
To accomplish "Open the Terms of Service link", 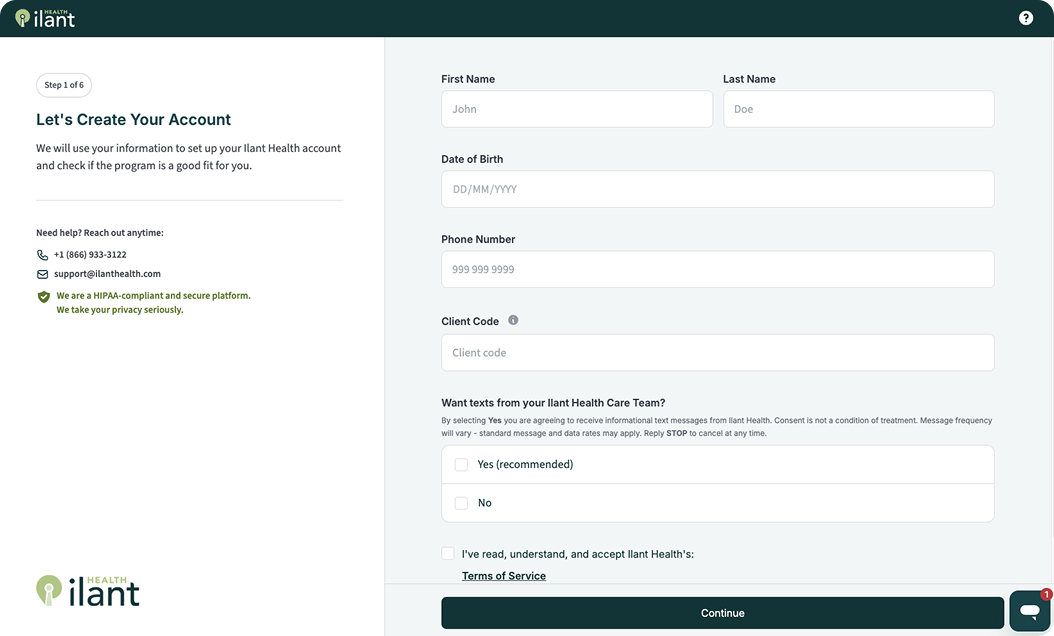I will [x=503, y=575].
